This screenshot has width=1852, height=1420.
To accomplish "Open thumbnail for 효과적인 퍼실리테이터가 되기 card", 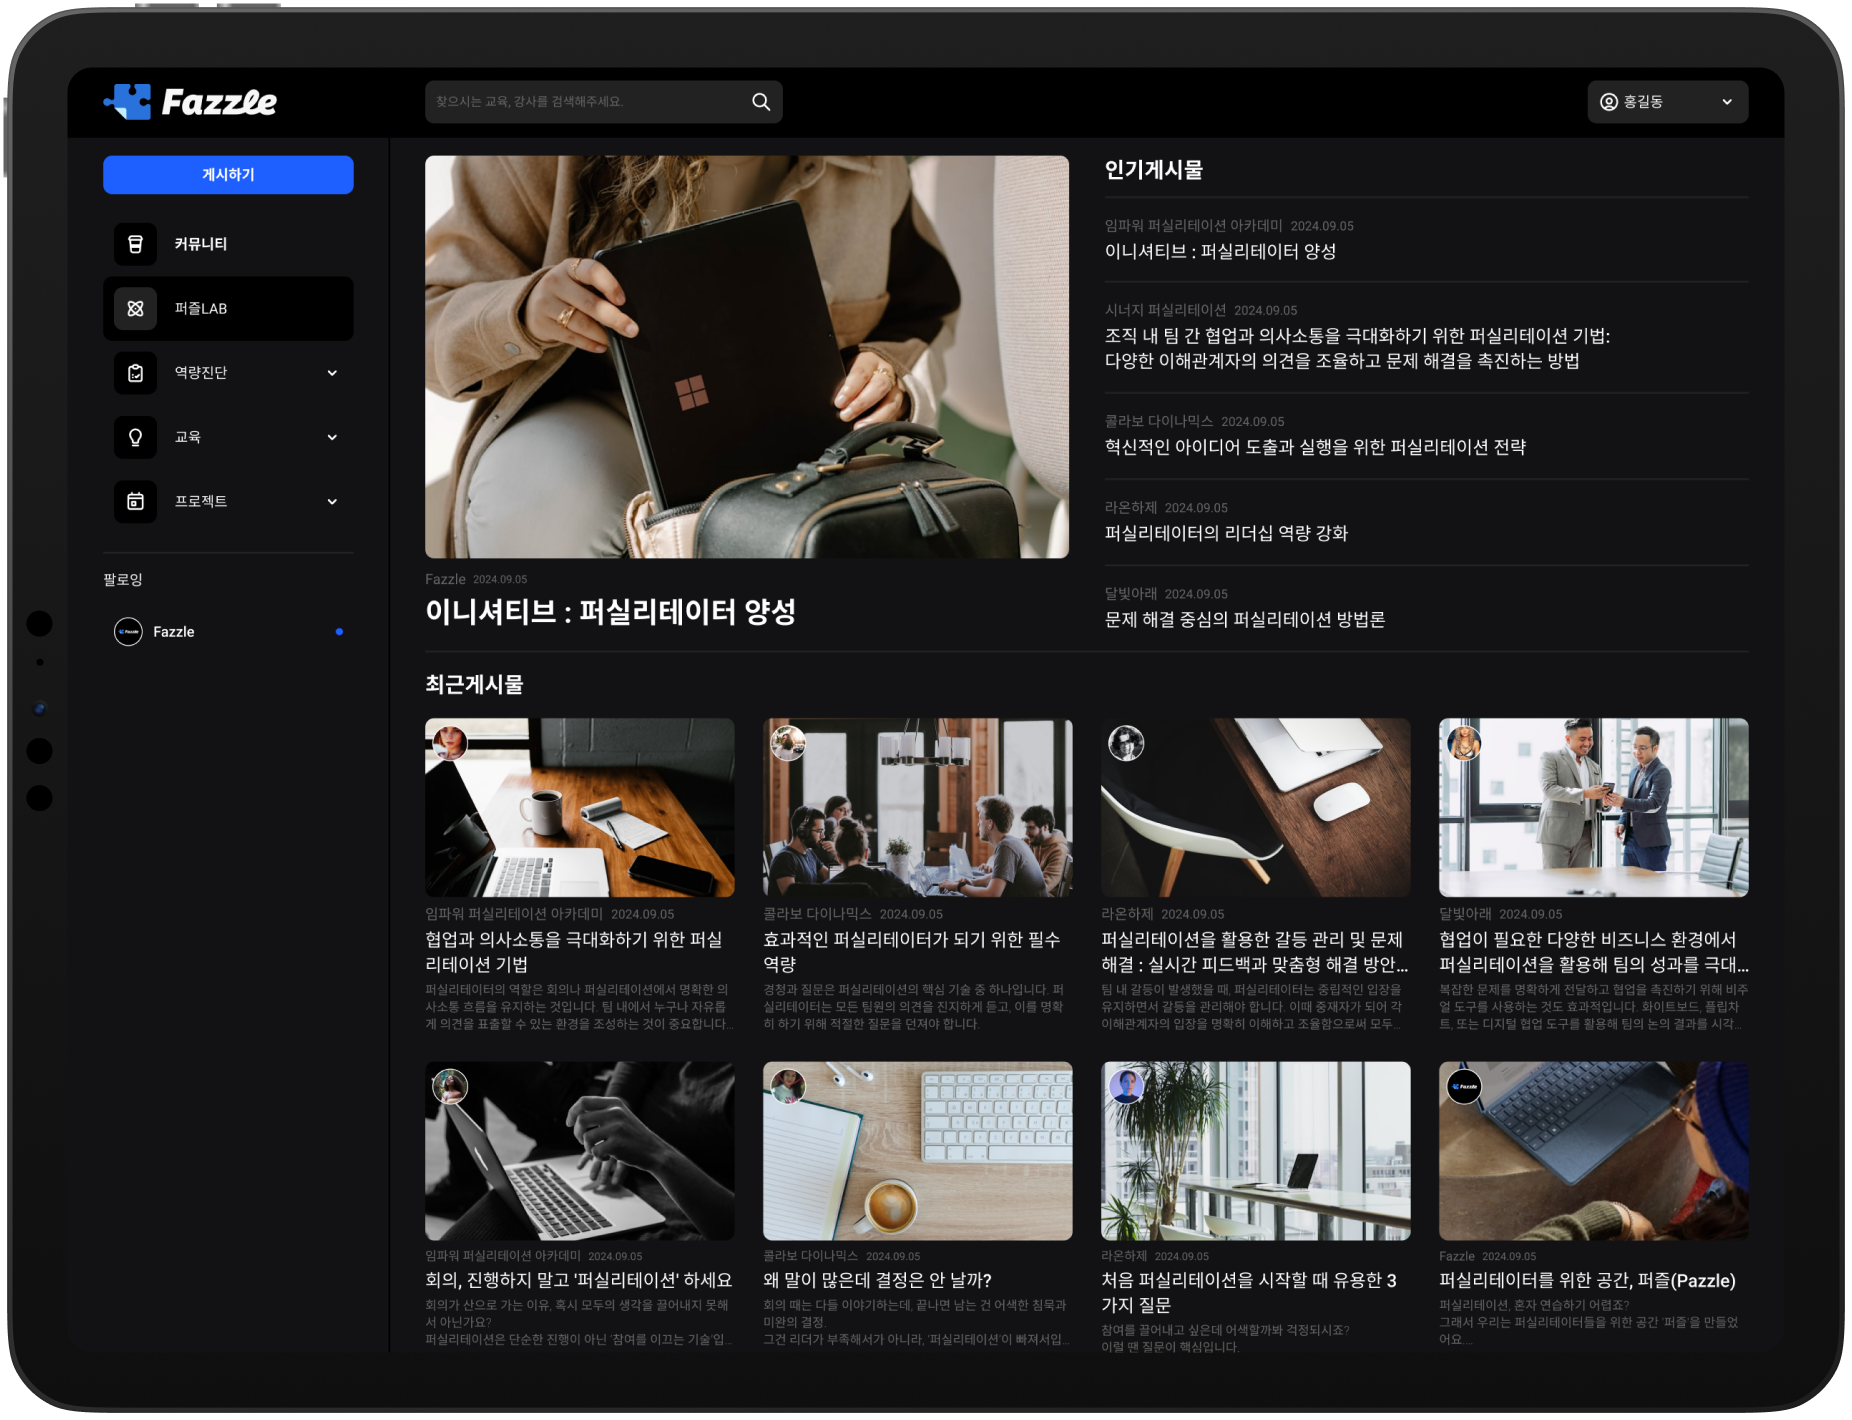I will (x=918, y=808).
